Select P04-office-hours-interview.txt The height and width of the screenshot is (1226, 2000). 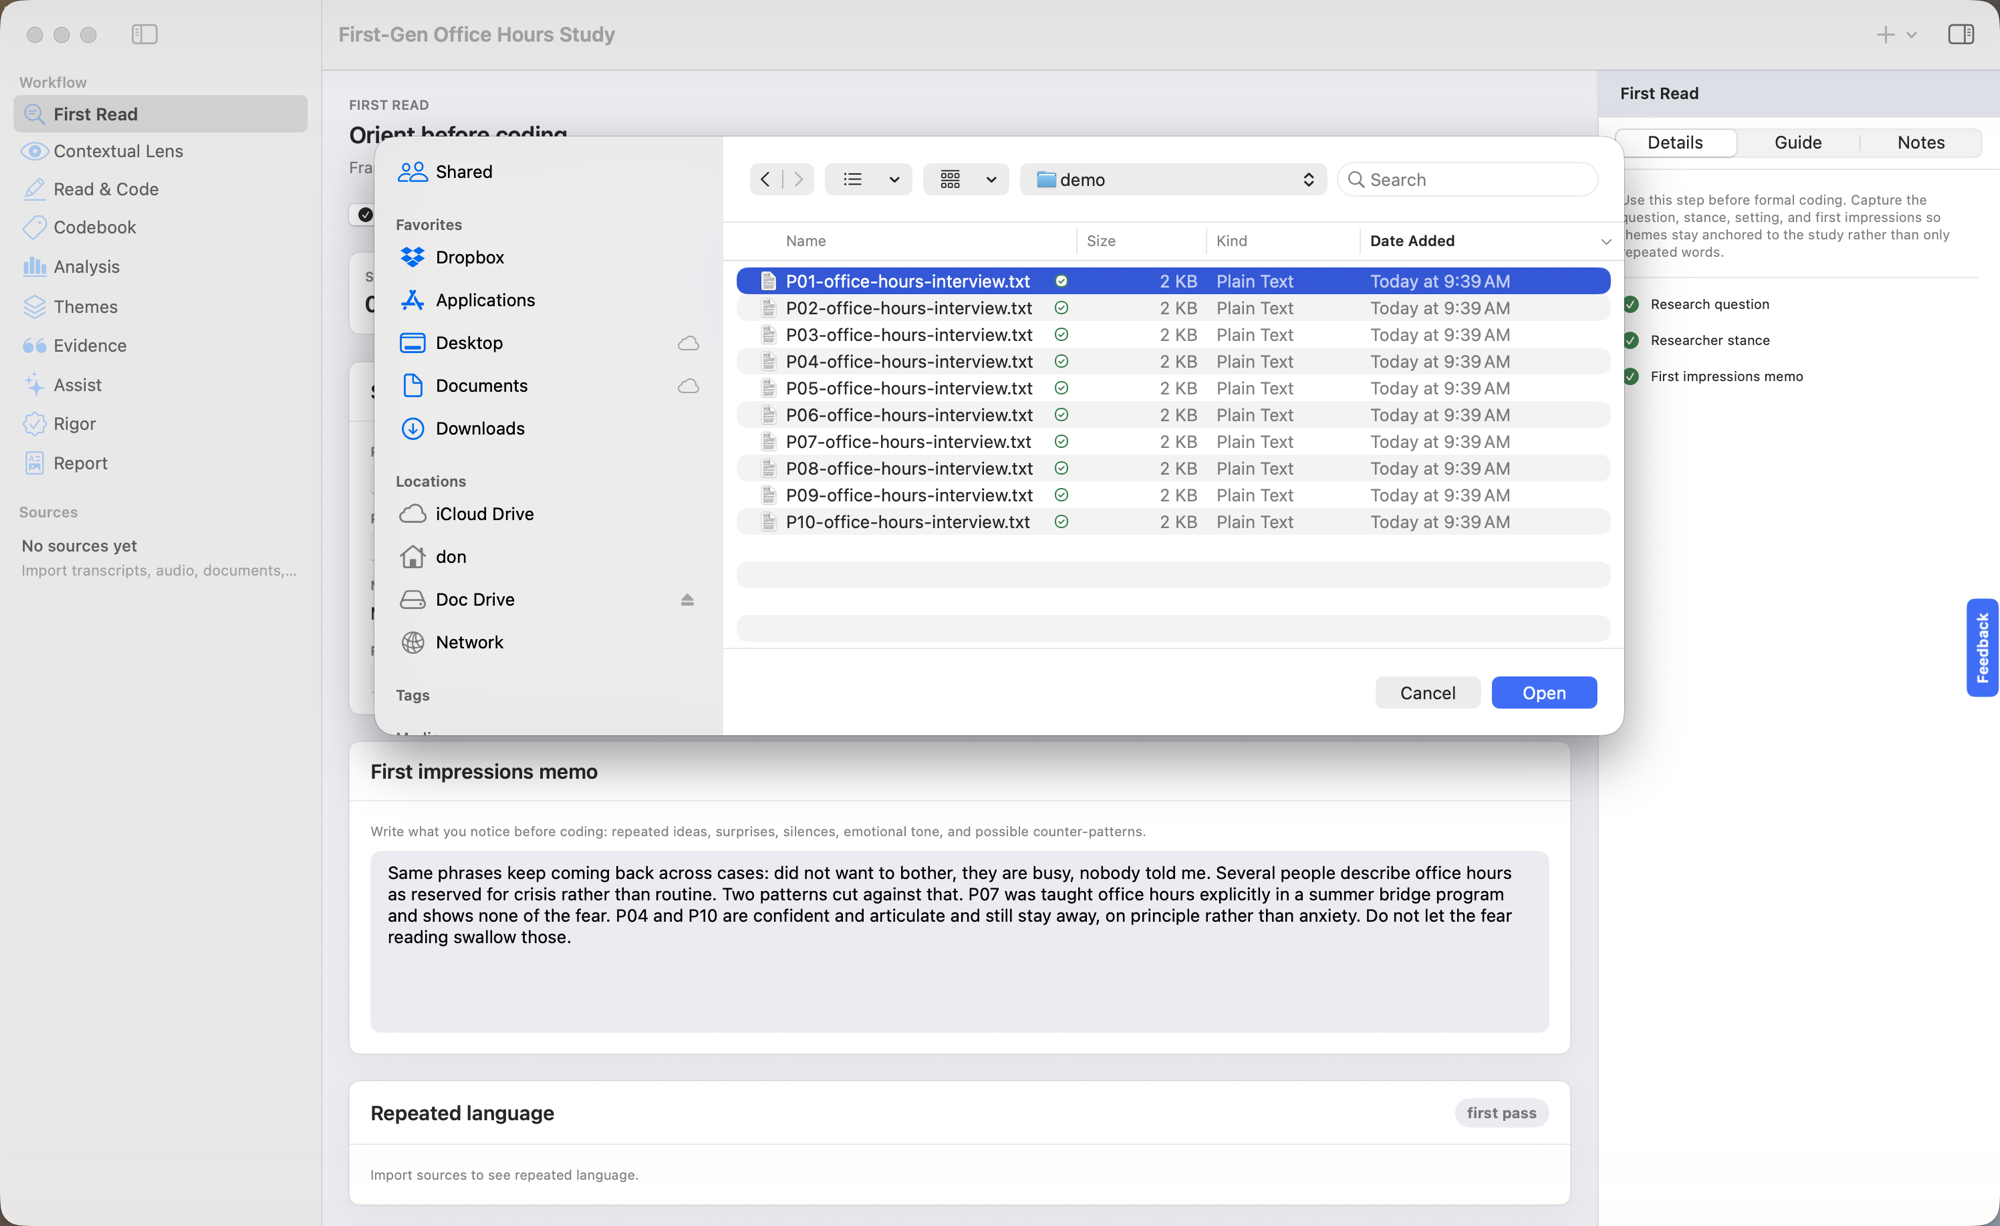[1173, 361]
